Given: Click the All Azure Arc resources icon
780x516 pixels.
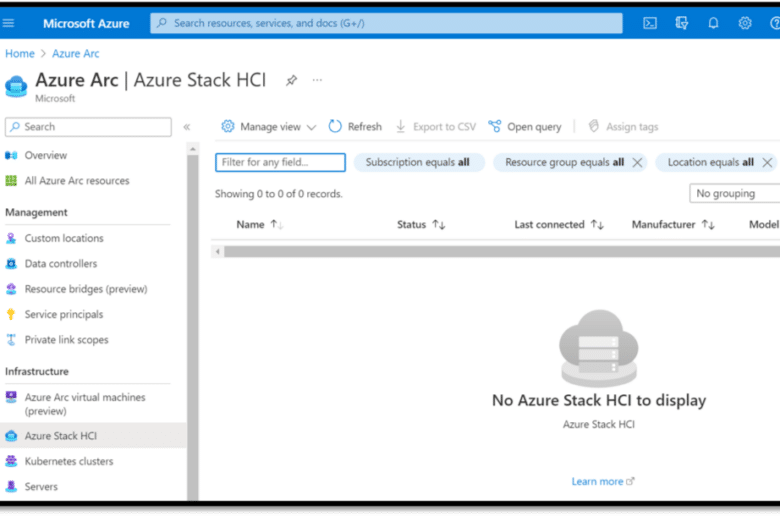Looking at the screenshot, I should click(11, 181).
